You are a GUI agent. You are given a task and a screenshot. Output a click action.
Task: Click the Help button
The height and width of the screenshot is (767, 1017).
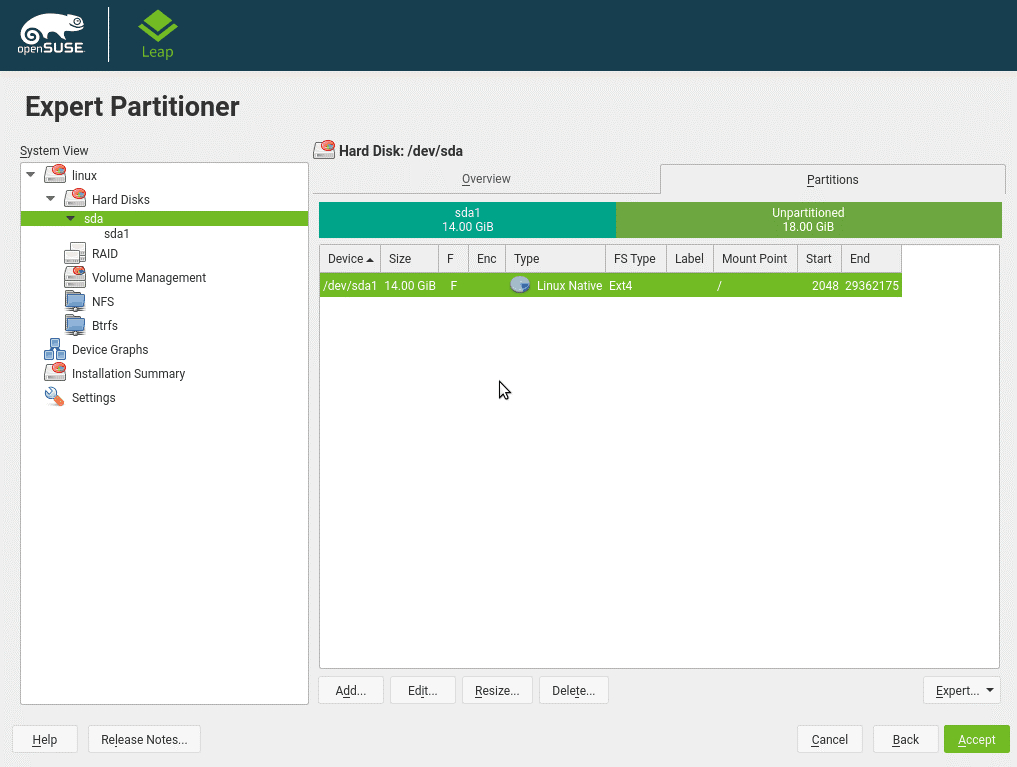tap(45, 739)
